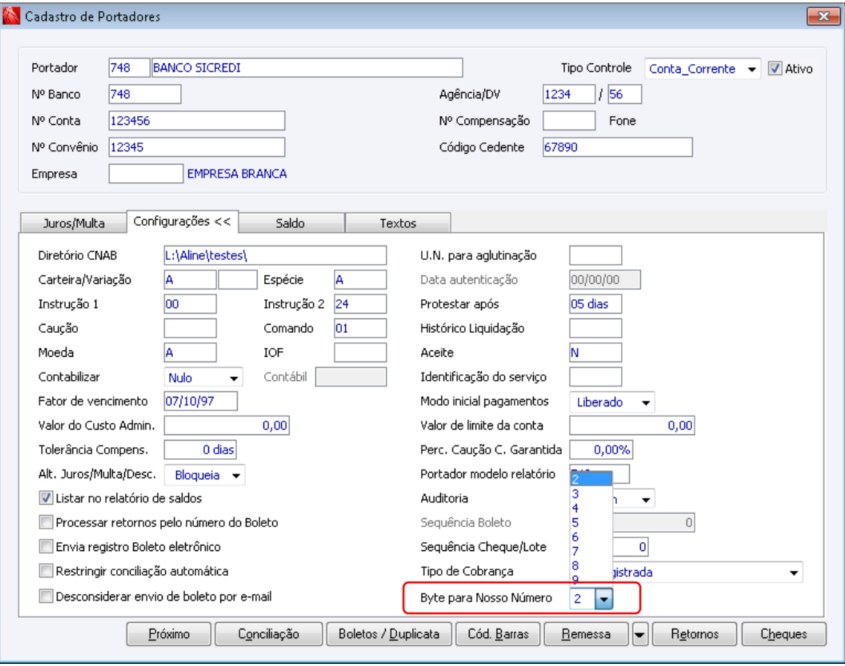This screenshot has height=666, width=845.
Task: Choose option 6 in the byte list
Action: 591,537
